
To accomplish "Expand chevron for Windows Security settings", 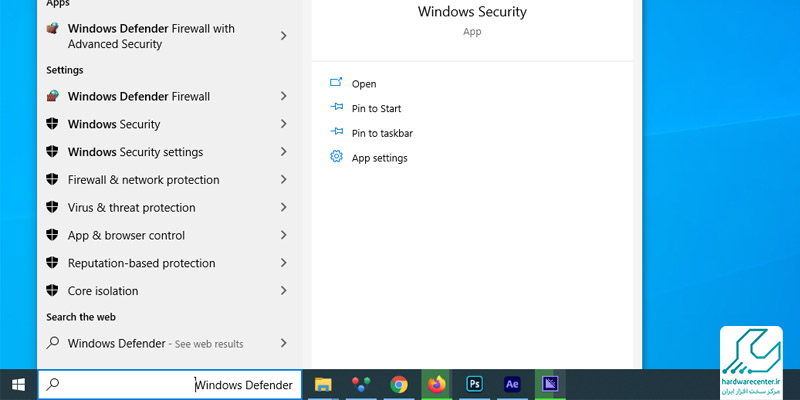I will click(284, 152).
